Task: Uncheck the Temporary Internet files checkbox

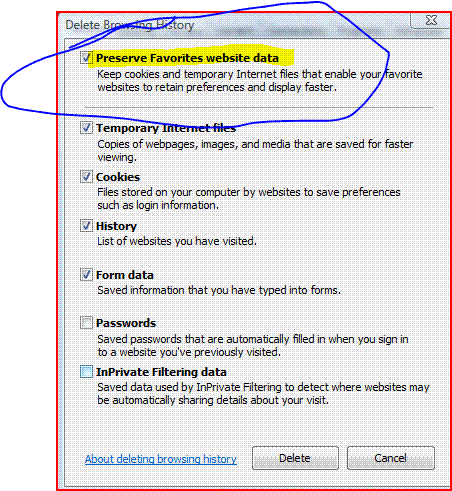Action: point(86,128)
